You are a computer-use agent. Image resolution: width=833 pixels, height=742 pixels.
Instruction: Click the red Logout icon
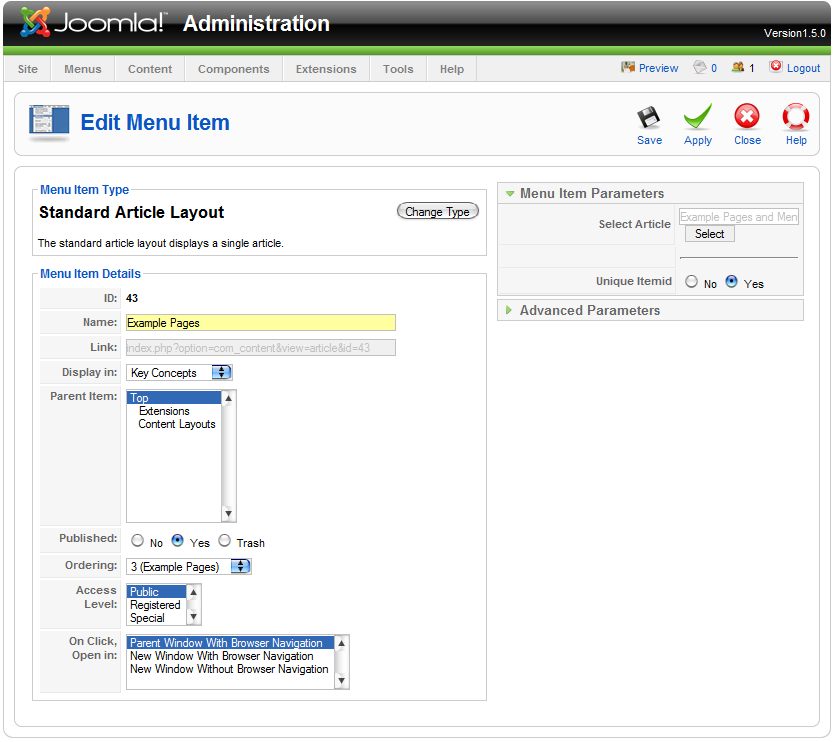click(776, 67)
